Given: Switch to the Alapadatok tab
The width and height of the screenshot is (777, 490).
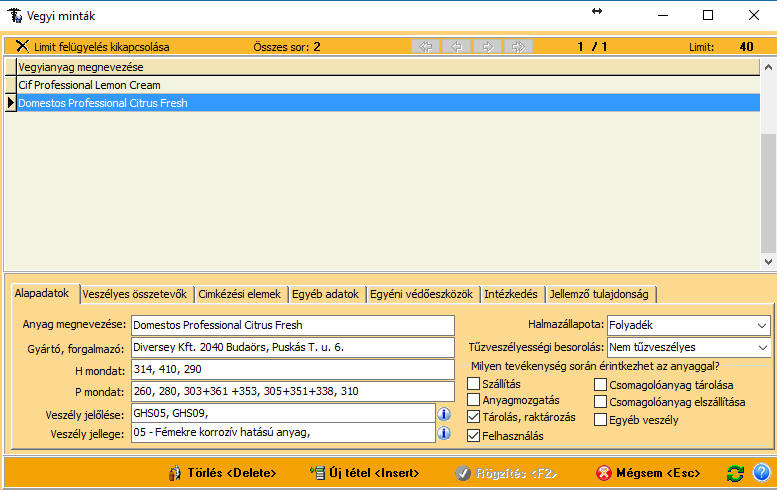Looking at the screenshot, I should tap(42, 293).
